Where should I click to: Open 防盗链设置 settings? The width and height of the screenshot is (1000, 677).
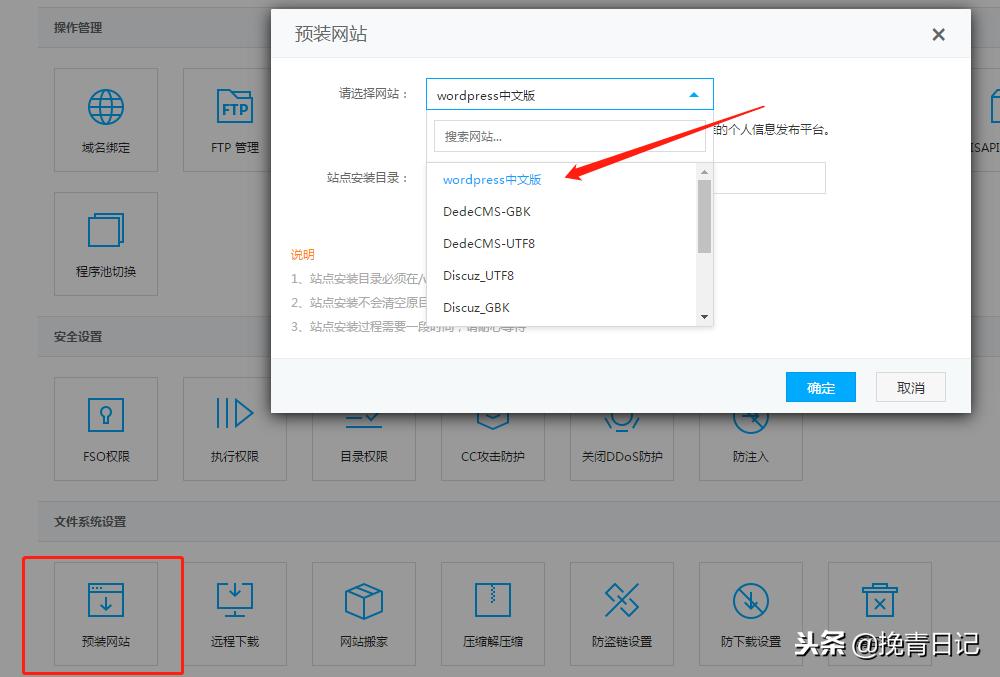621,613
